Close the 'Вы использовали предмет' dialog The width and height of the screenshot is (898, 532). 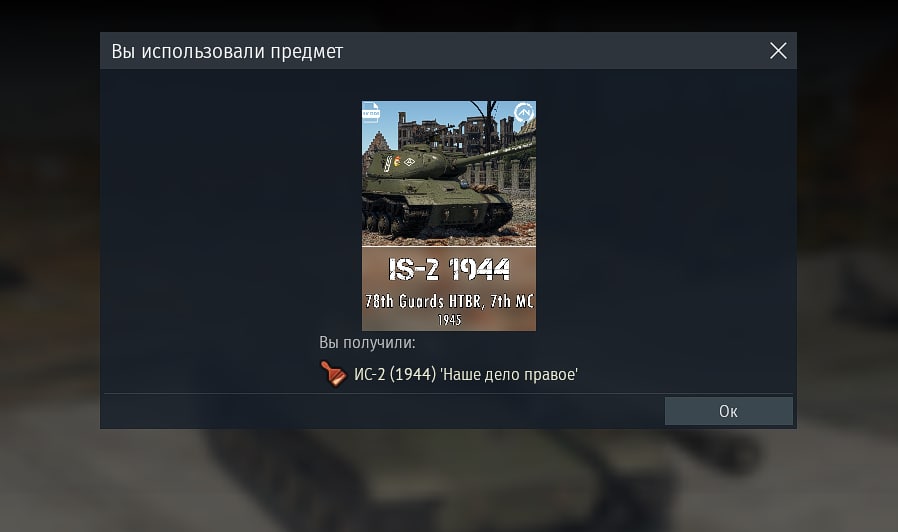click(x=778, y=51)
